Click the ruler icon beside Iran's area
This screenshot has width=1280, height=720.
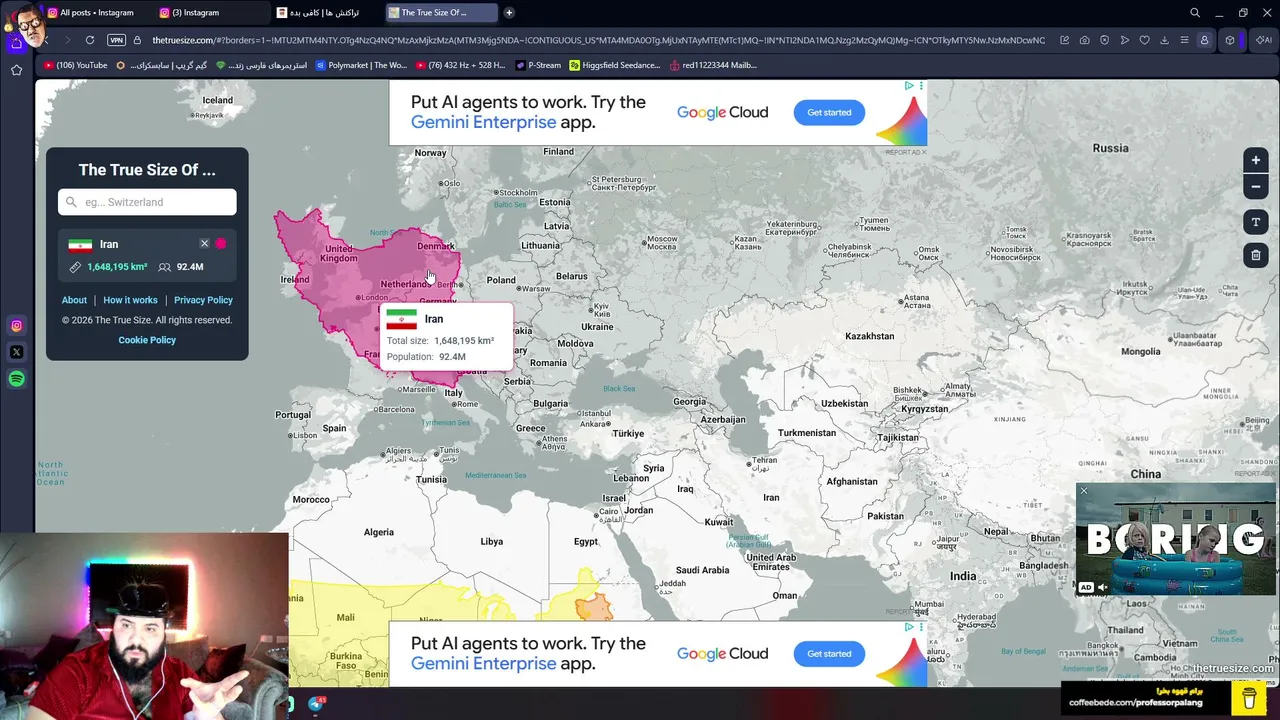tap(75, 267)
